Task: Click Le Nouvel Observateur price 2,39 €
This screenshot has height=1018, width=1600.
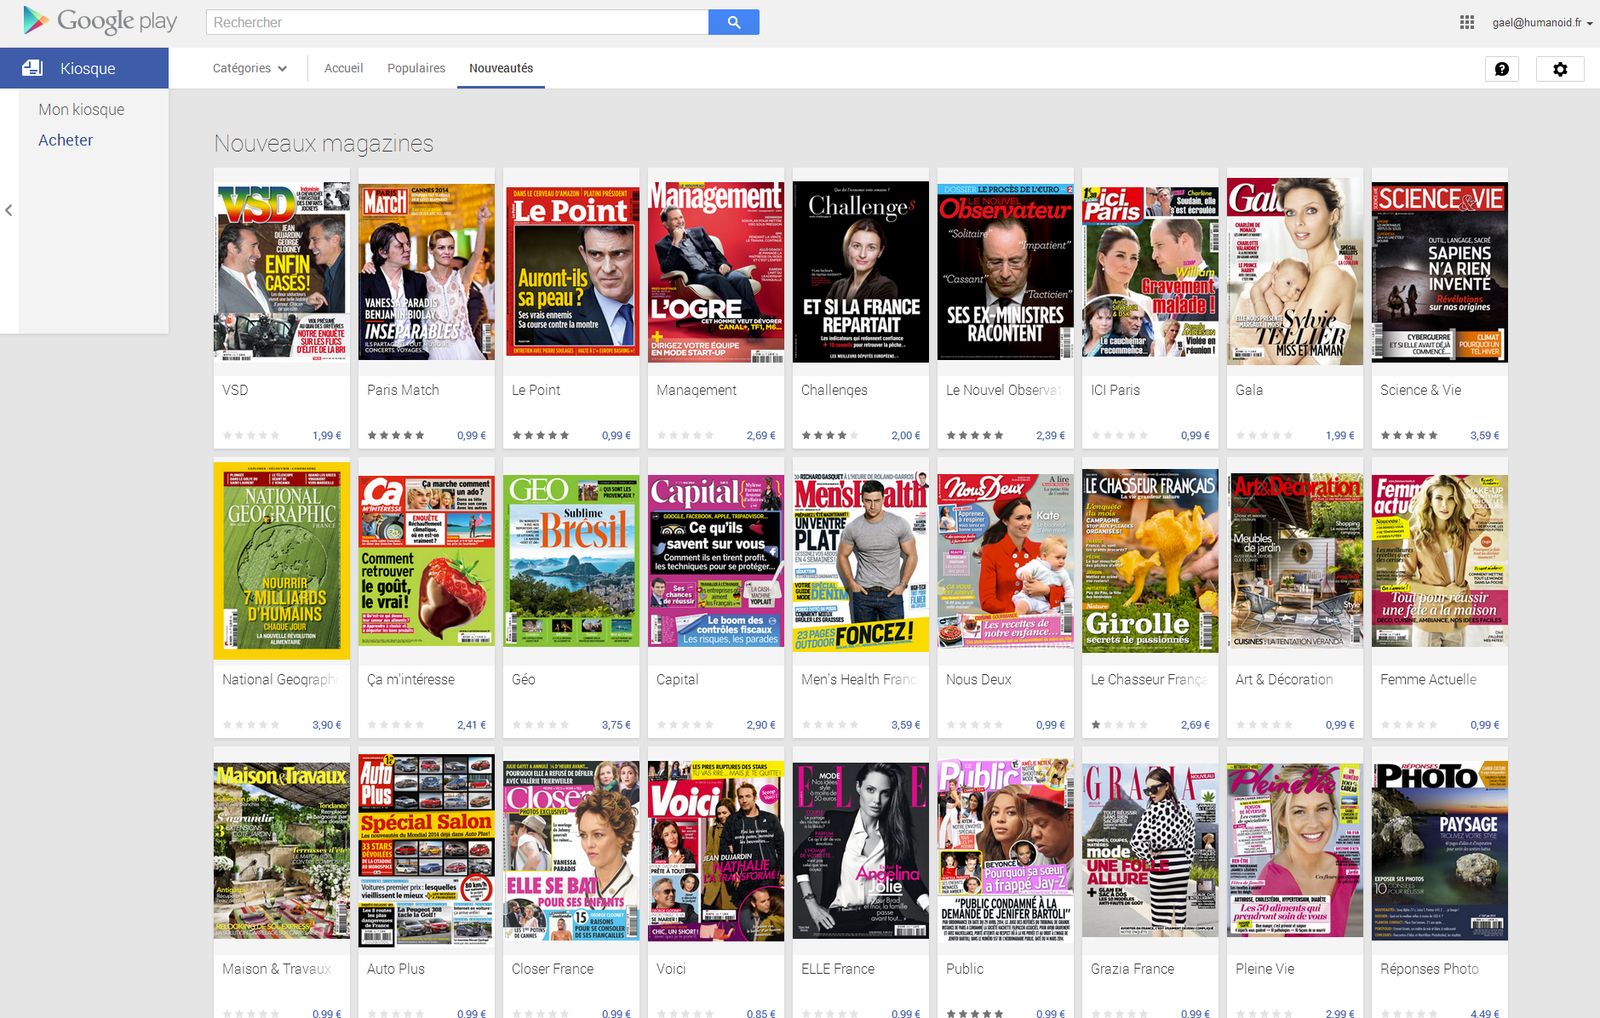Action: click(1051, 435)
